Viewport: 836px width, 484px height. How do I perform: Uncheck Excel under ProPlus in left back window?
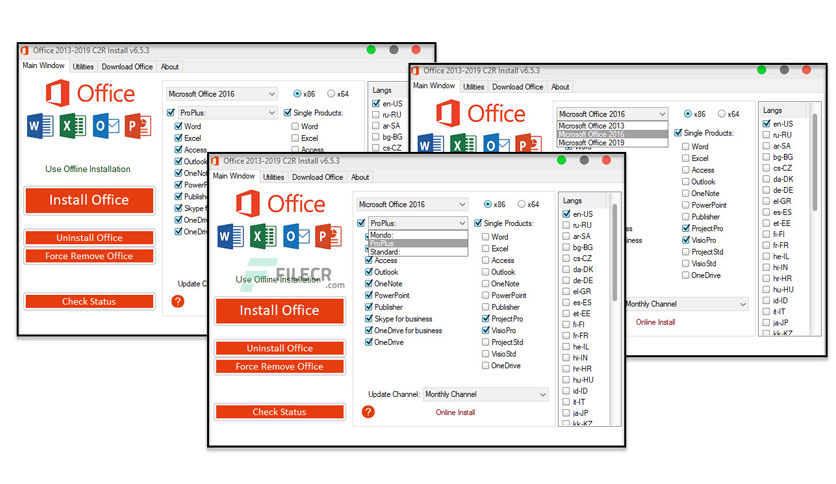coord(179,138)
